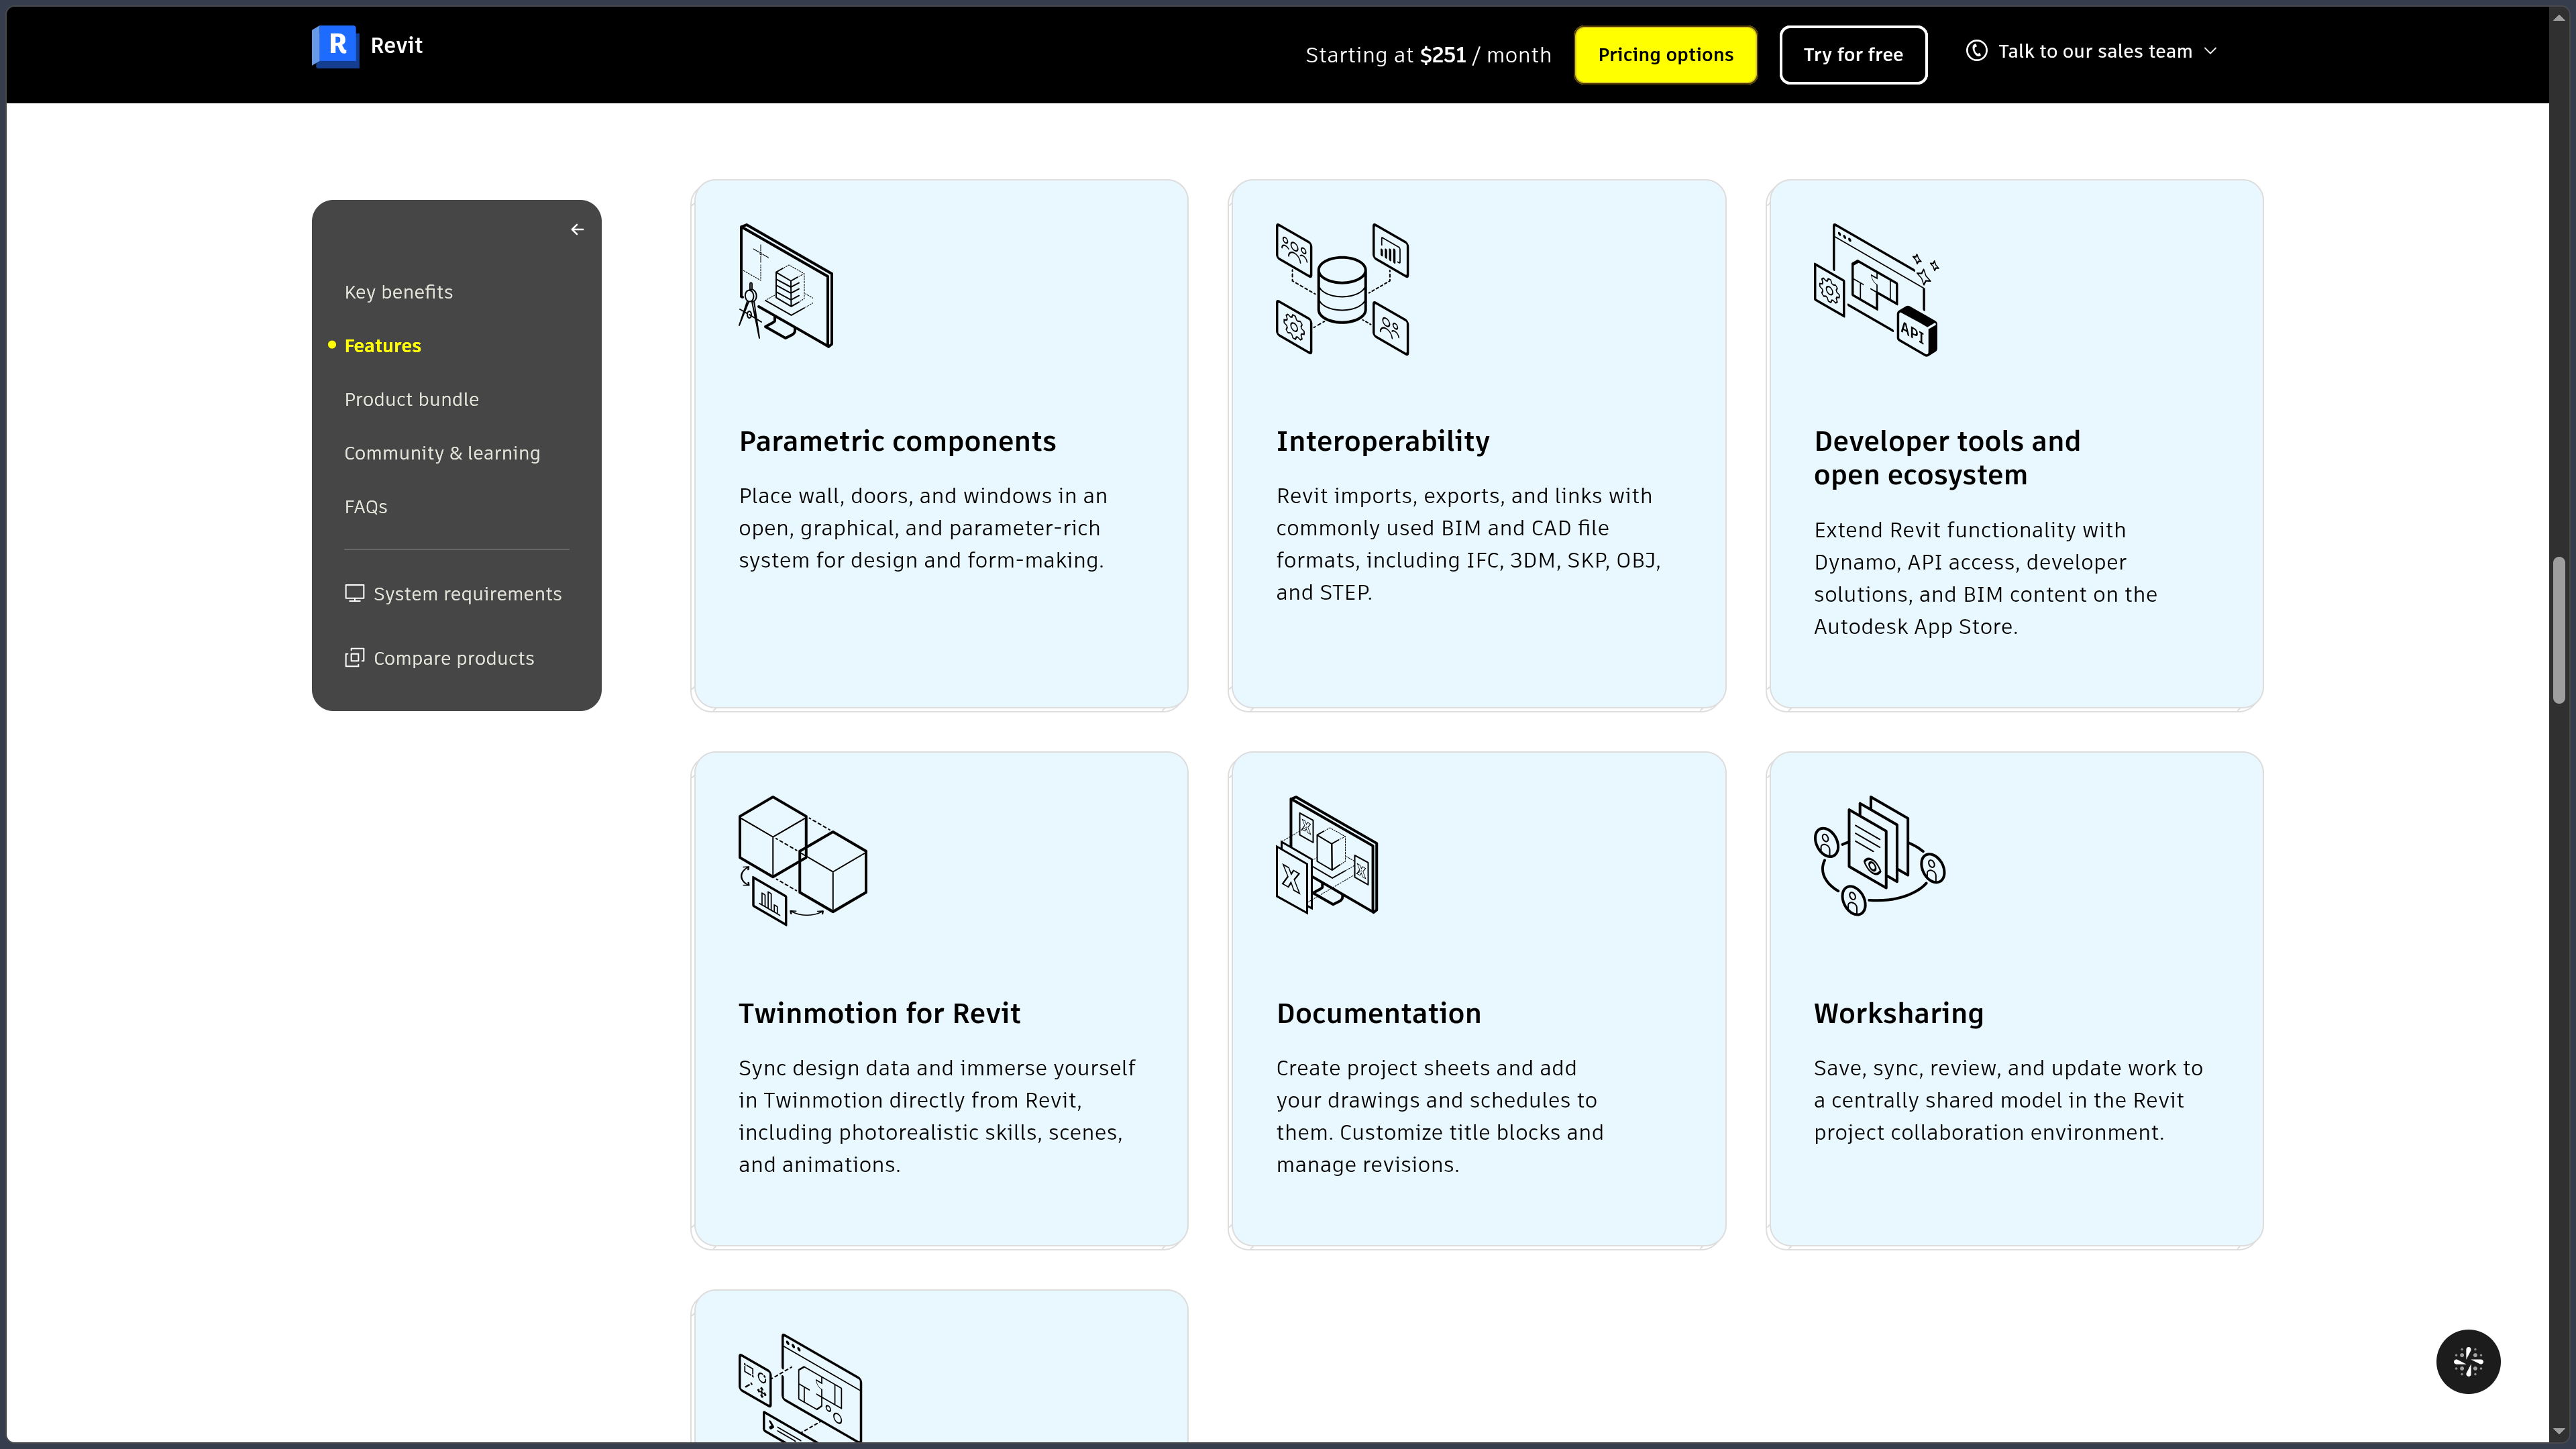Click the Twinmotion cubes icon

coord(803,861)
